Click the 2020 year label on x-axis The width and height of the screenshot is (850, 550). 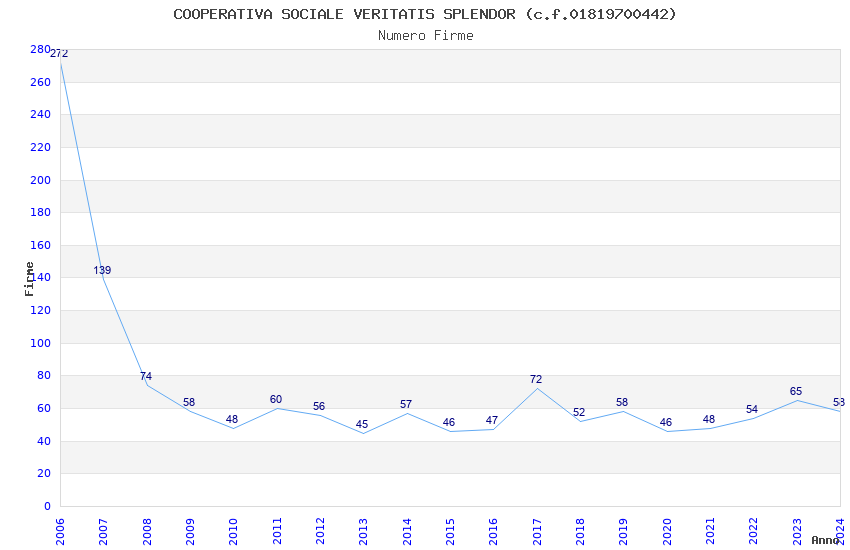pyautogui.click(x=667, y=530)
